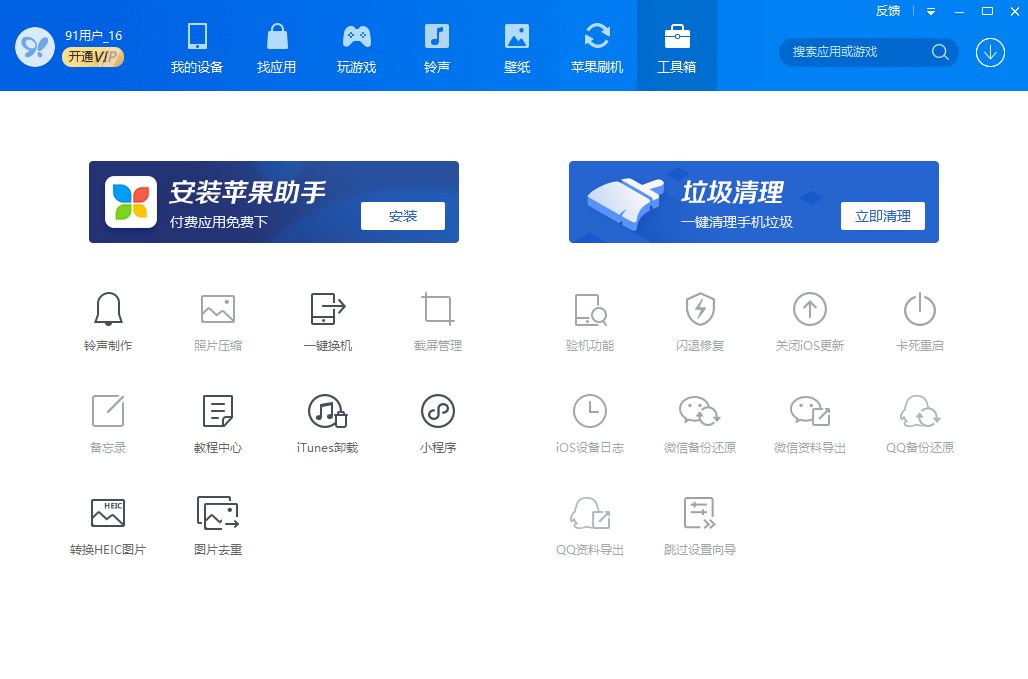Screen dimensions: 1028x679
Task: Launch the 微信备份还原 tool
Action: pyautogui.click(x=700, y=423)
